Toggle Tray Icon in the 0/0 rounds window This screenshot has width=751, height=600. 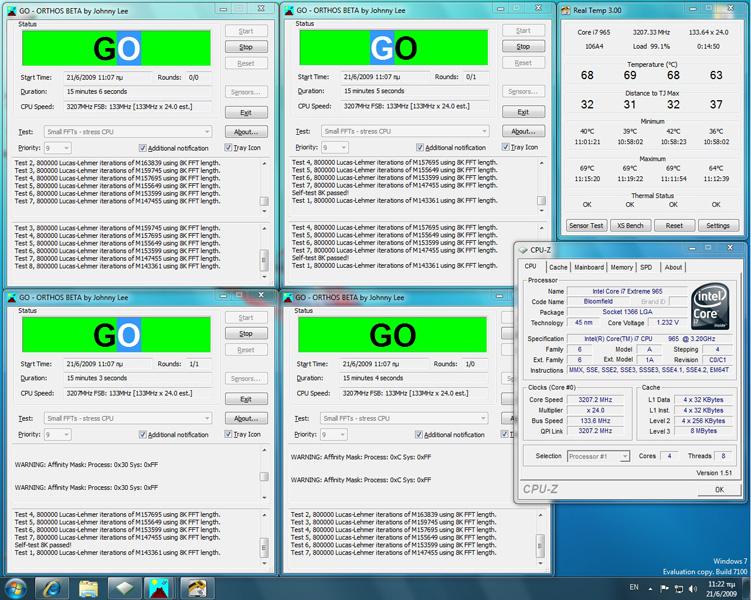click(x=228, y=147)
